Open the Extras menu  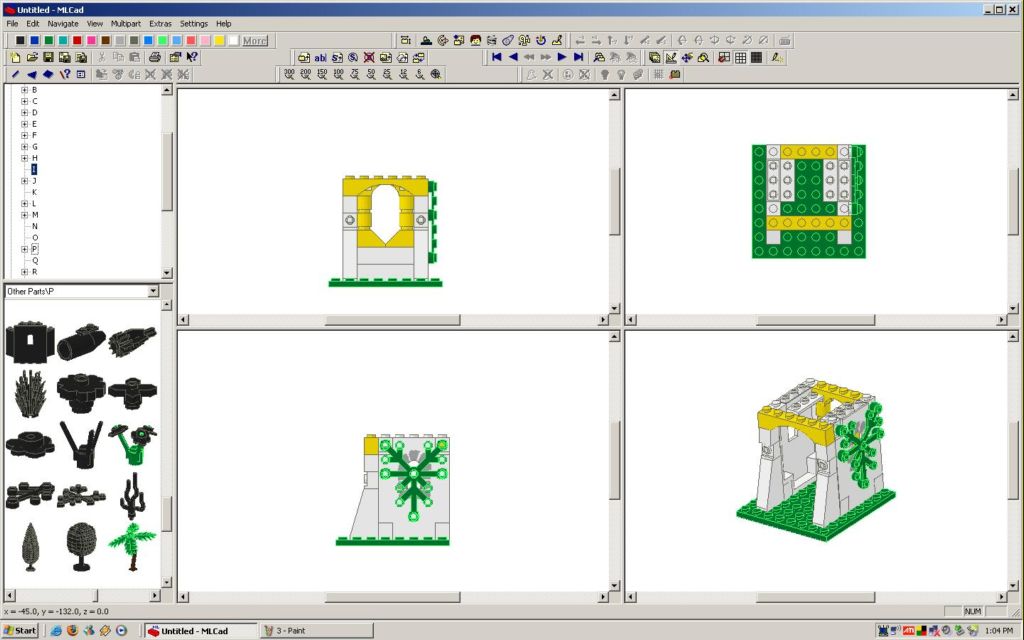tap(160, 24)
